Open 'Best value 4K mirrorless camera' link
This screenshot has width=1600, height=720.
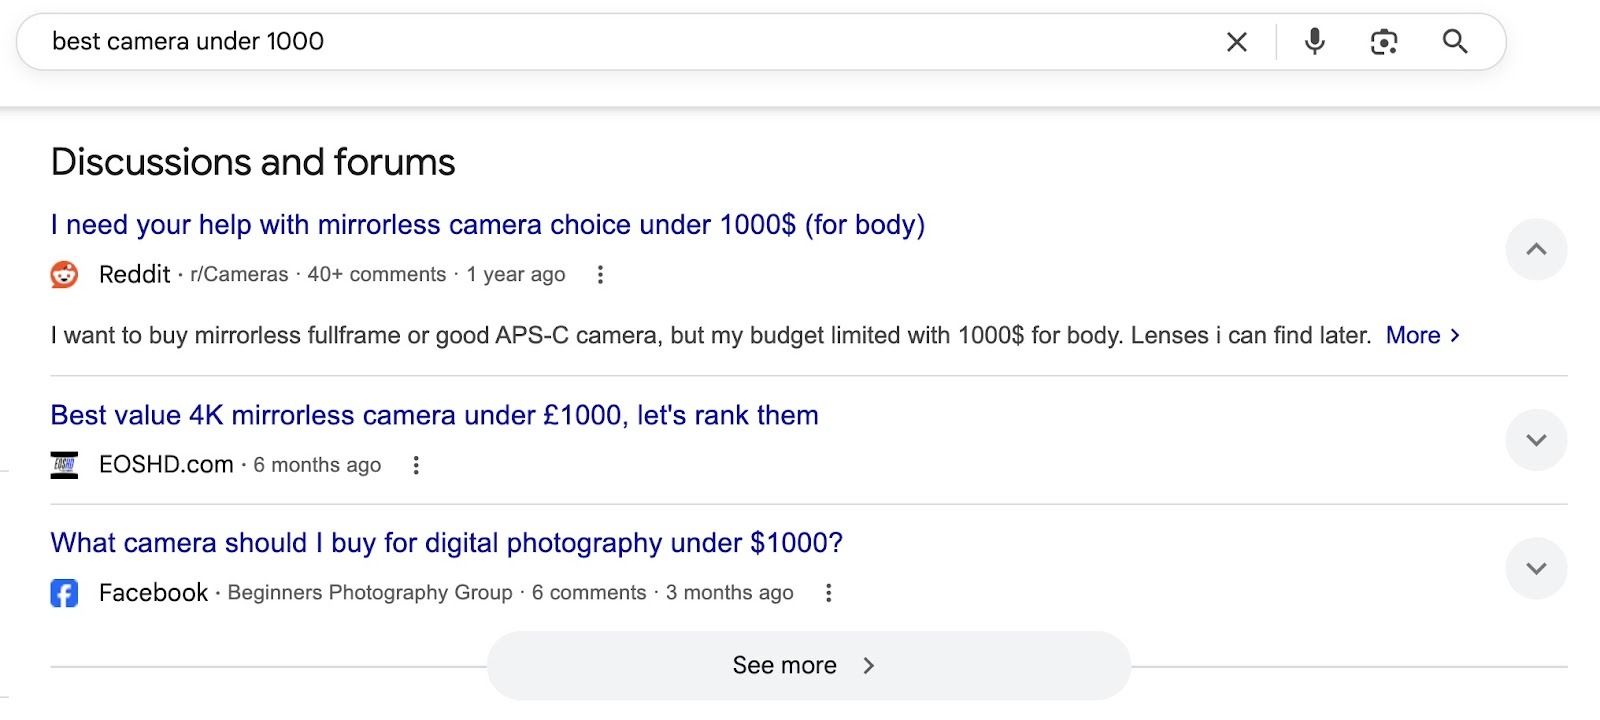pyautogui.click(x=434, y=415)
